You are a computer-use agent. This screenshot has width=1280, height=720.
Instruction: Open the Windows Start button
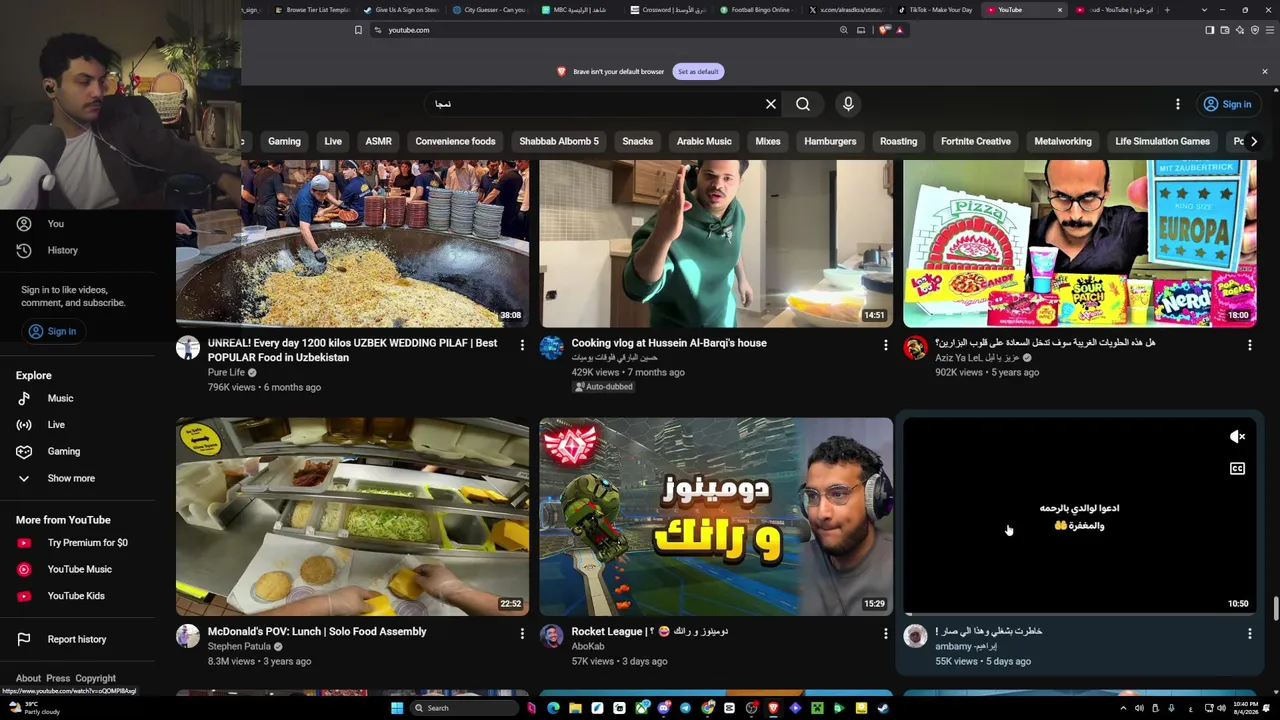tap(397, 708)
